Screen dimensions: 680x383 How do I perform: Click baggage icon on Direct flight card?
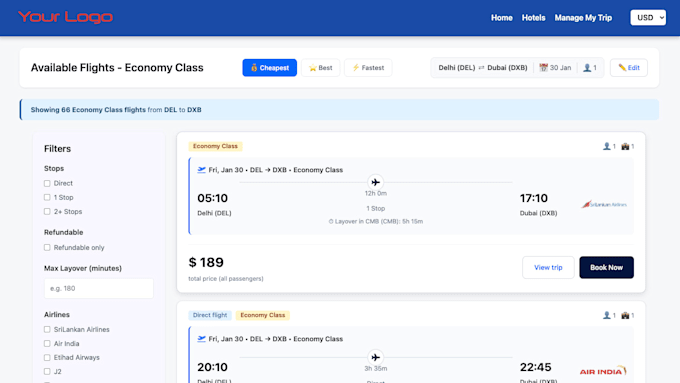pos(625,315)
